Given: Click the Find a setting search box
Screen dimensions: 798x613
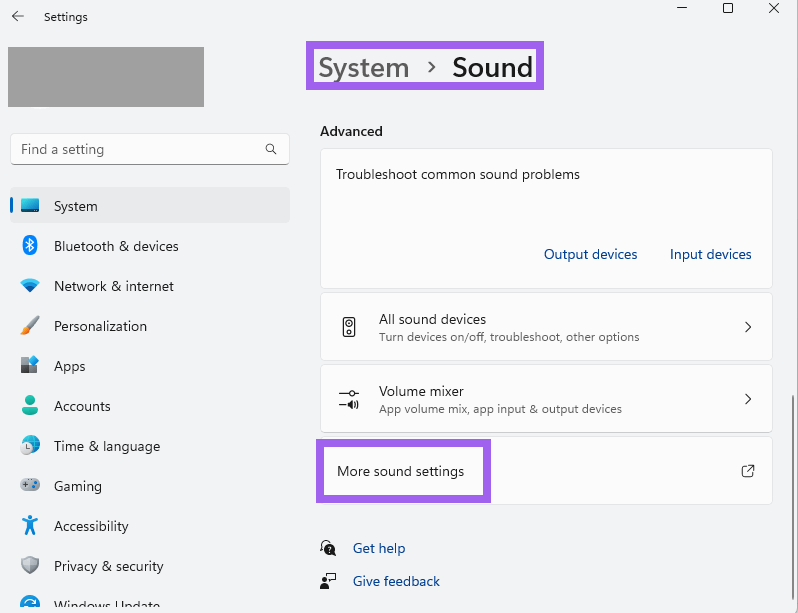Looking at the screenshot, I should (140, 149).
